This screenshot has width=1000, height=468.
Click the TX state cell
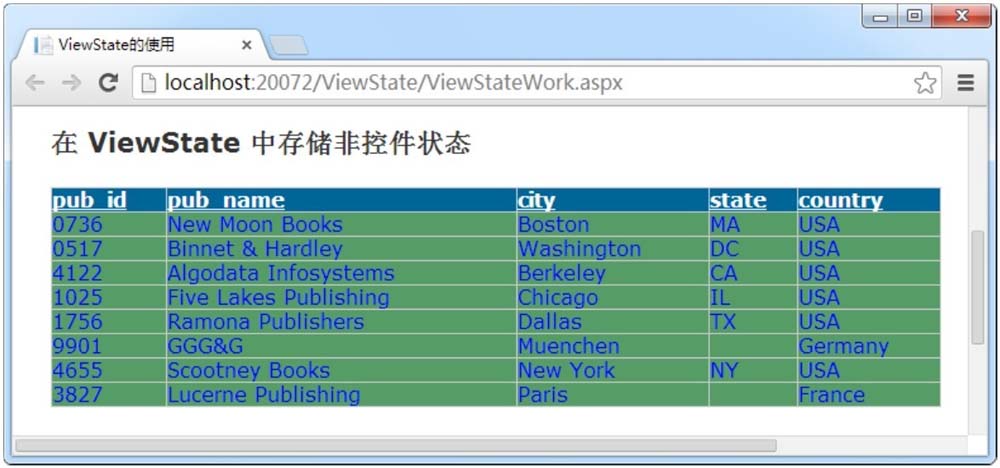753,321
